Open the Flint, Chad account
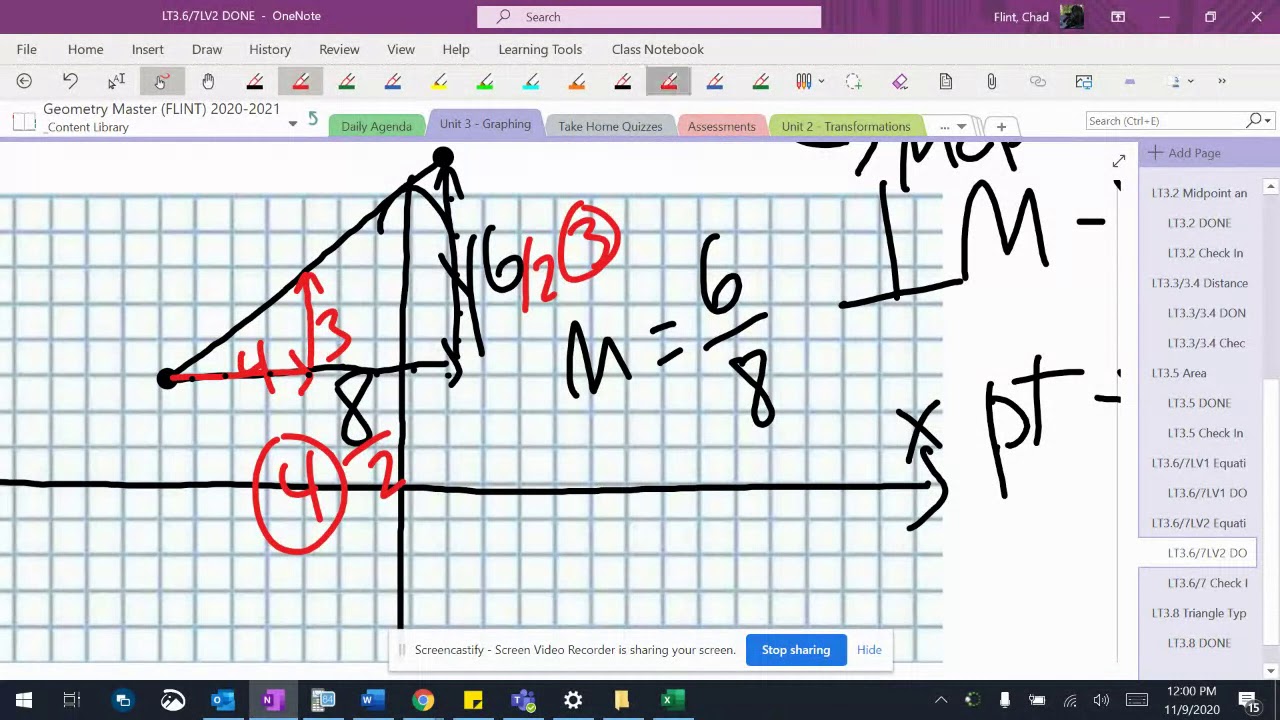1280x720 pixels. 1038,17
